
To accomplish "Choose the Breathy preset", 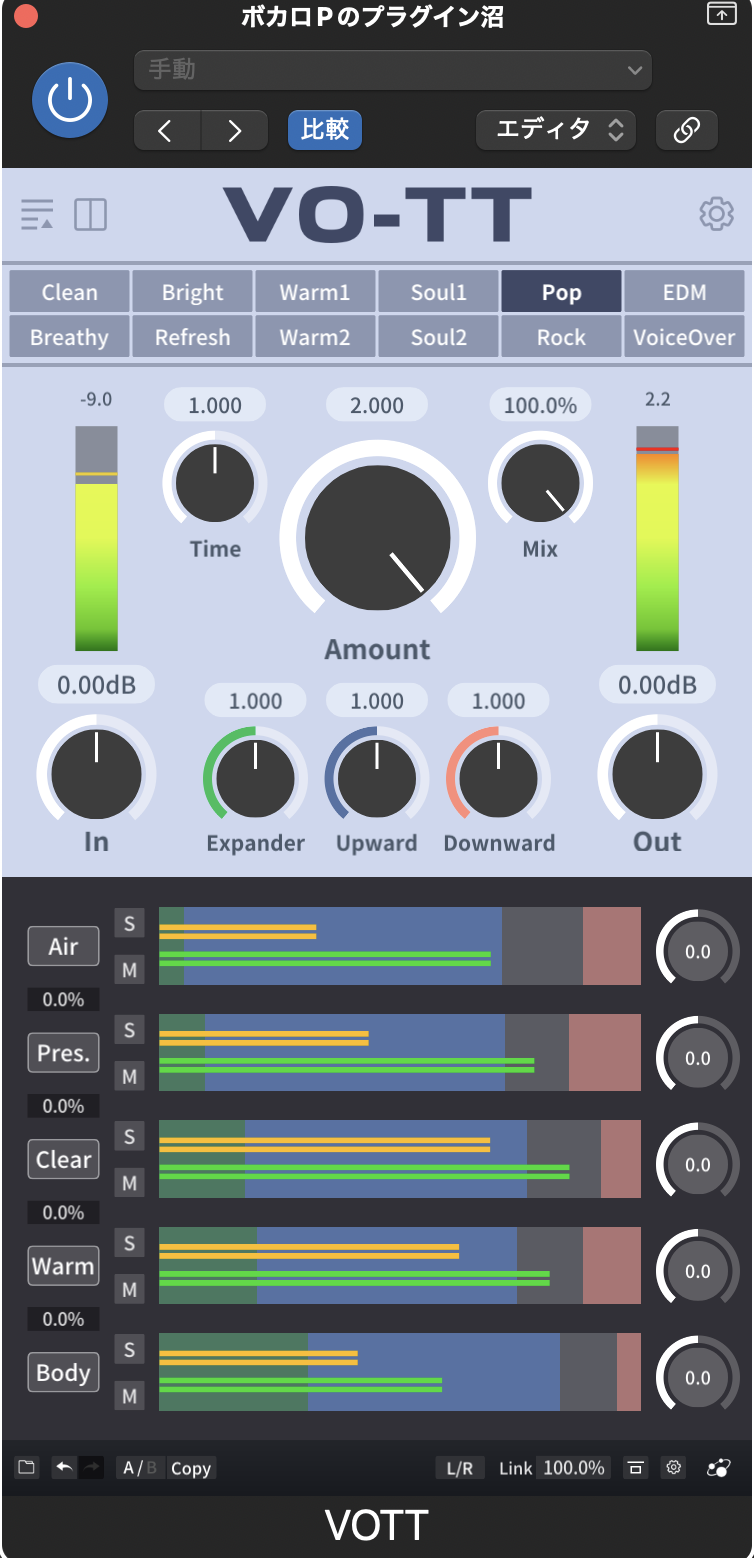I will [x=69, y=337].
